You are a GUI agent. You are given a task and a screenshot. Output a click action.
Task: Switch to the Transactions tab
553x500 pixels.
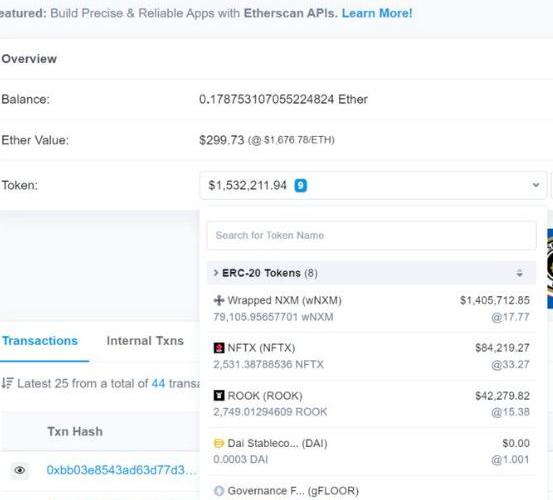tap(40, 341)
